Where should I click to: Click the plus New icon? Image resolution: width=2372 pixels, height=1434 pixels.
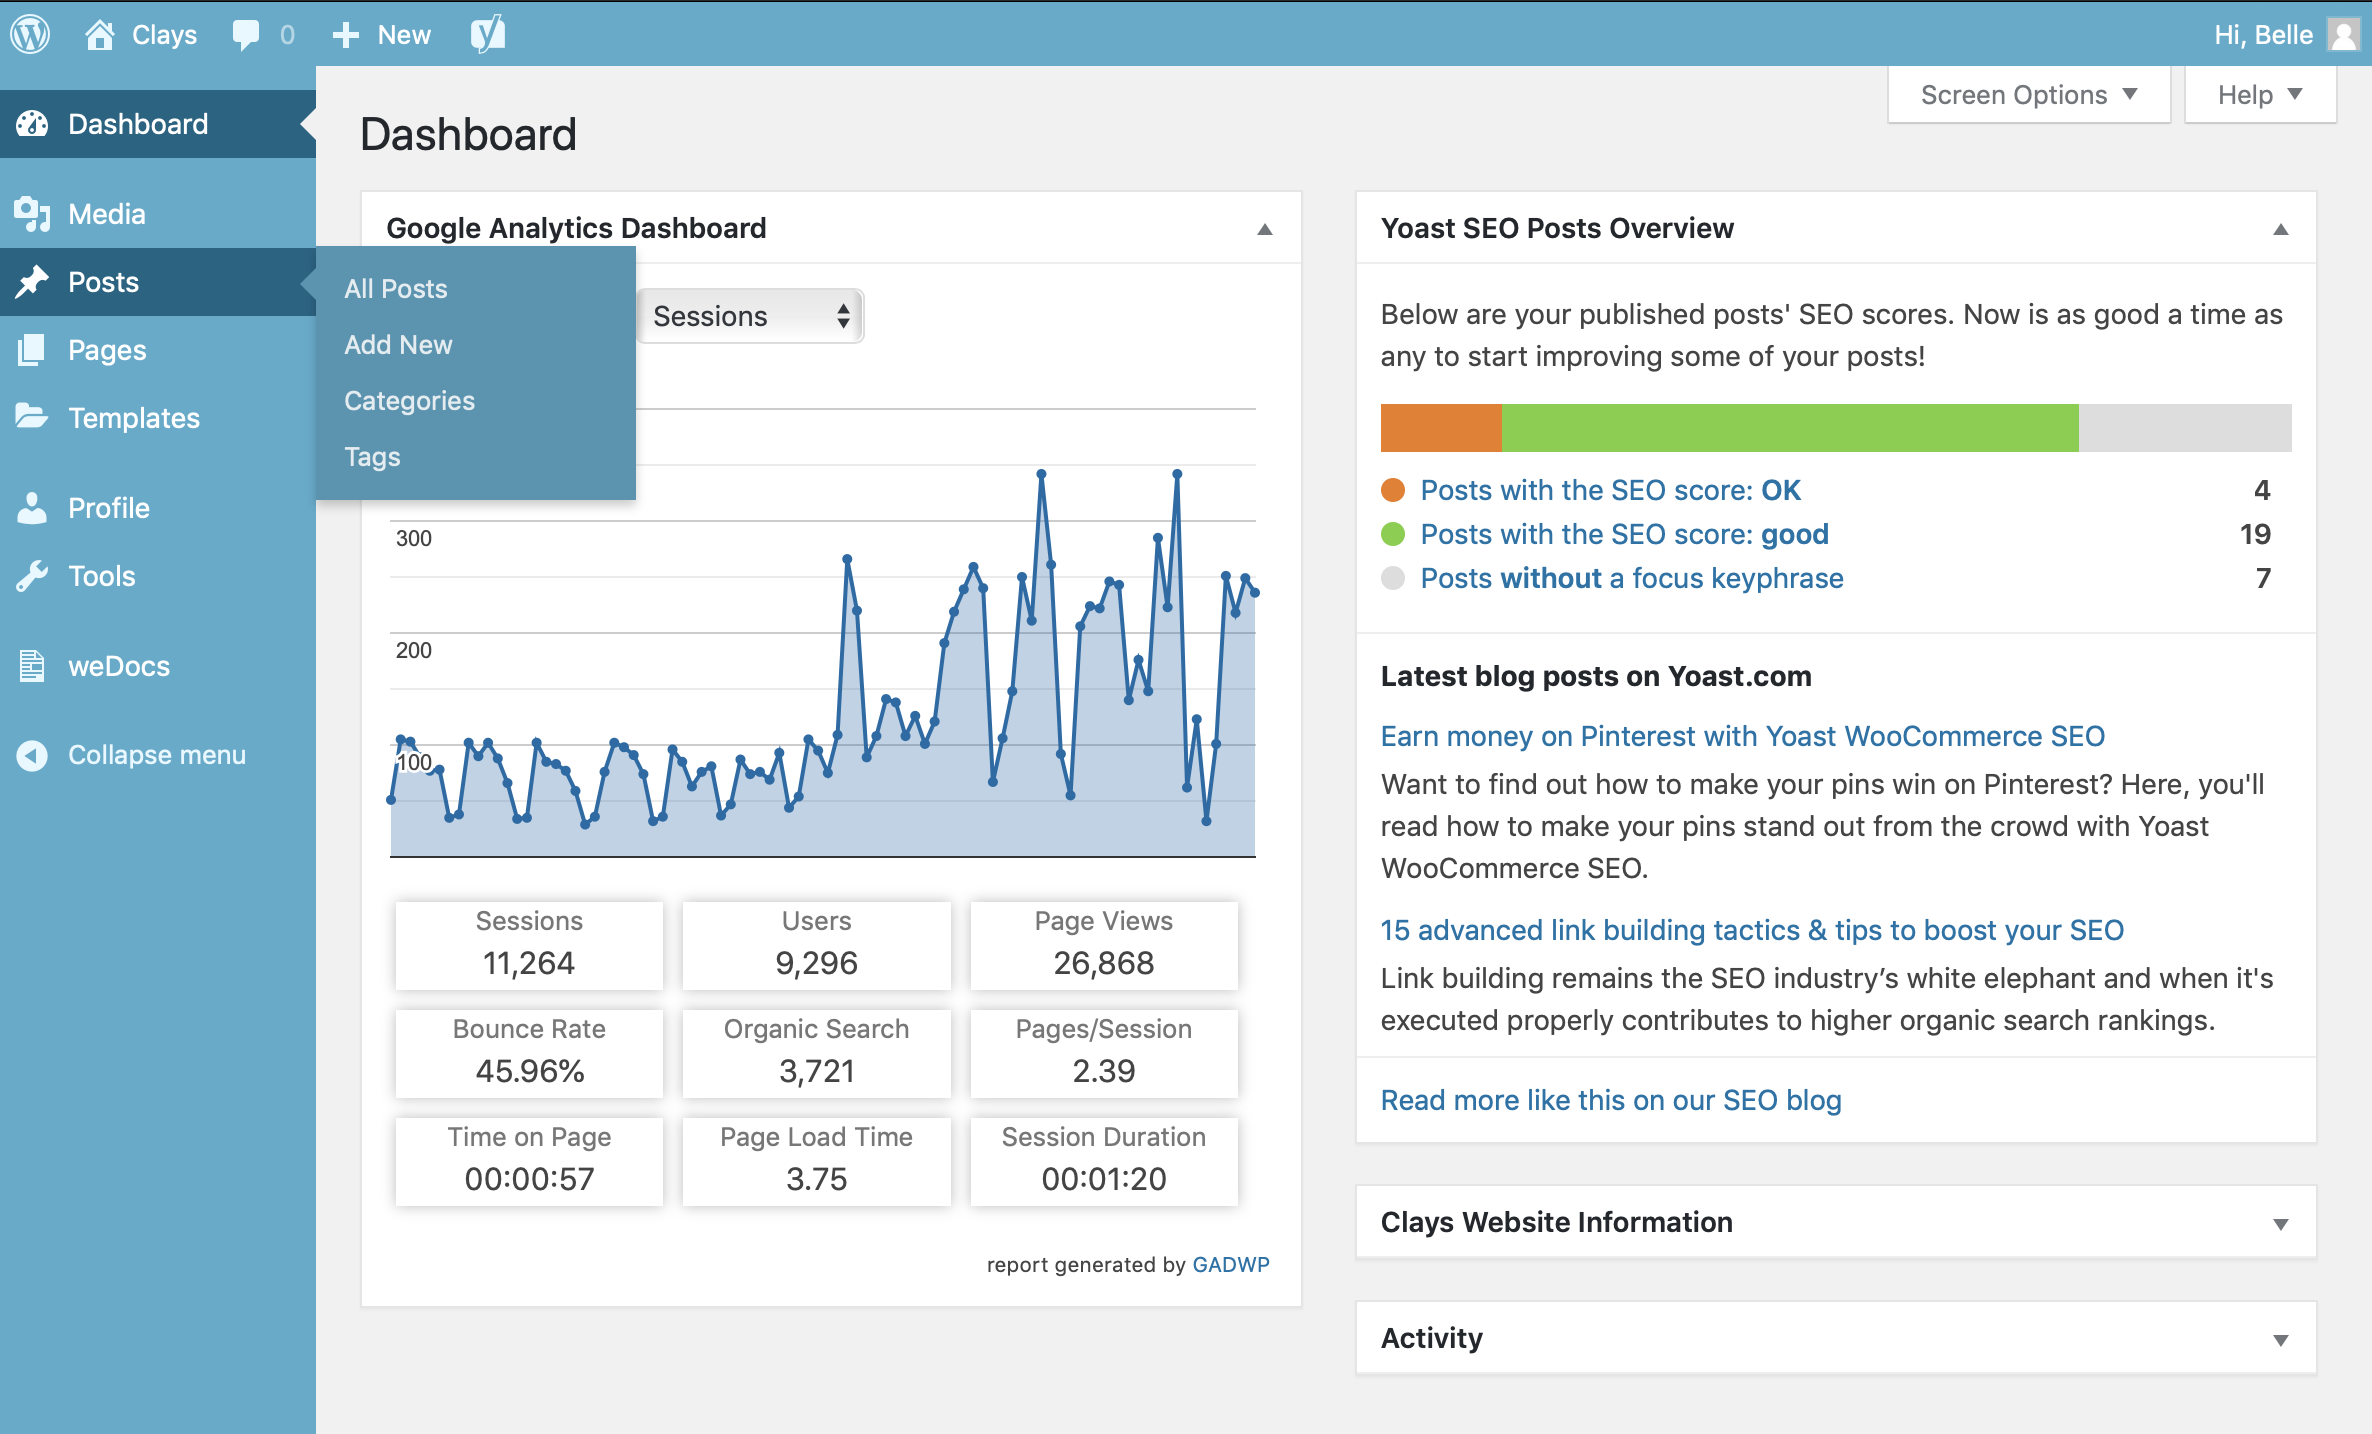345,35
